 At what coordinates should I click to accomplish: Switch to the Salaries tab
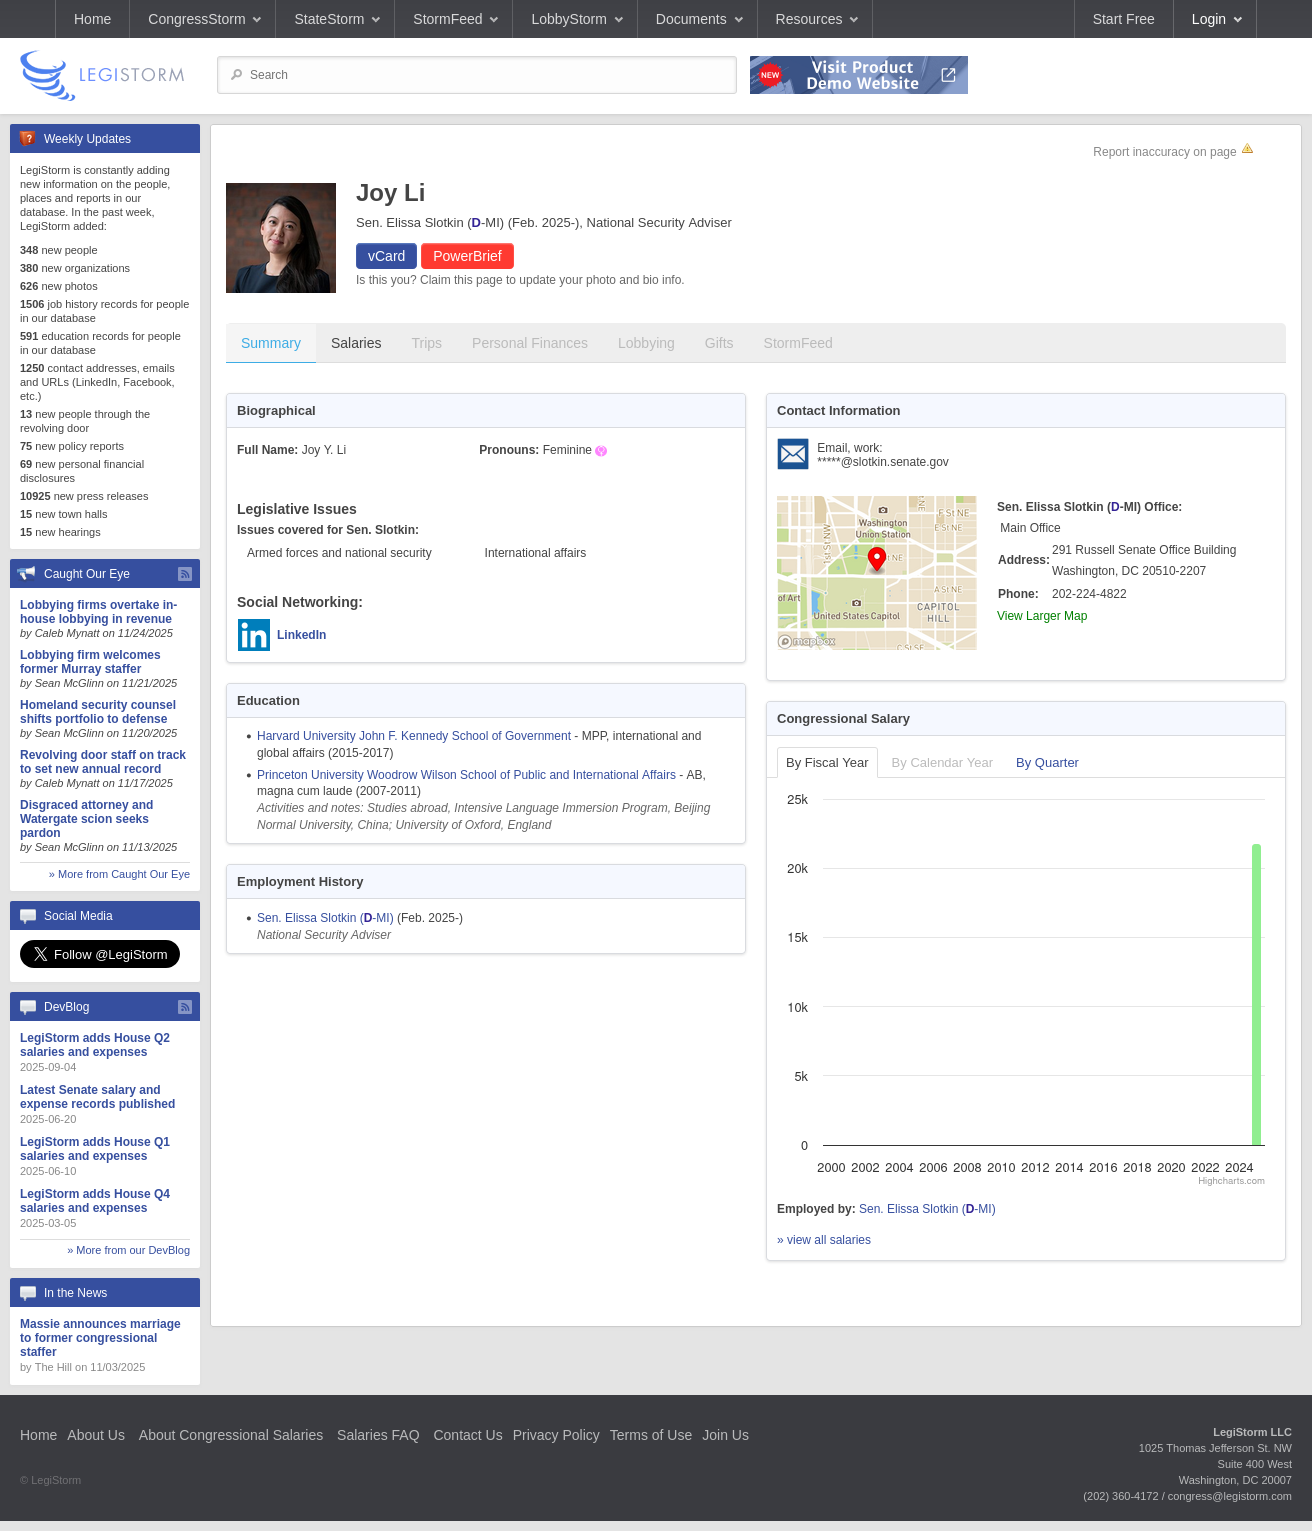coord(356,343)
